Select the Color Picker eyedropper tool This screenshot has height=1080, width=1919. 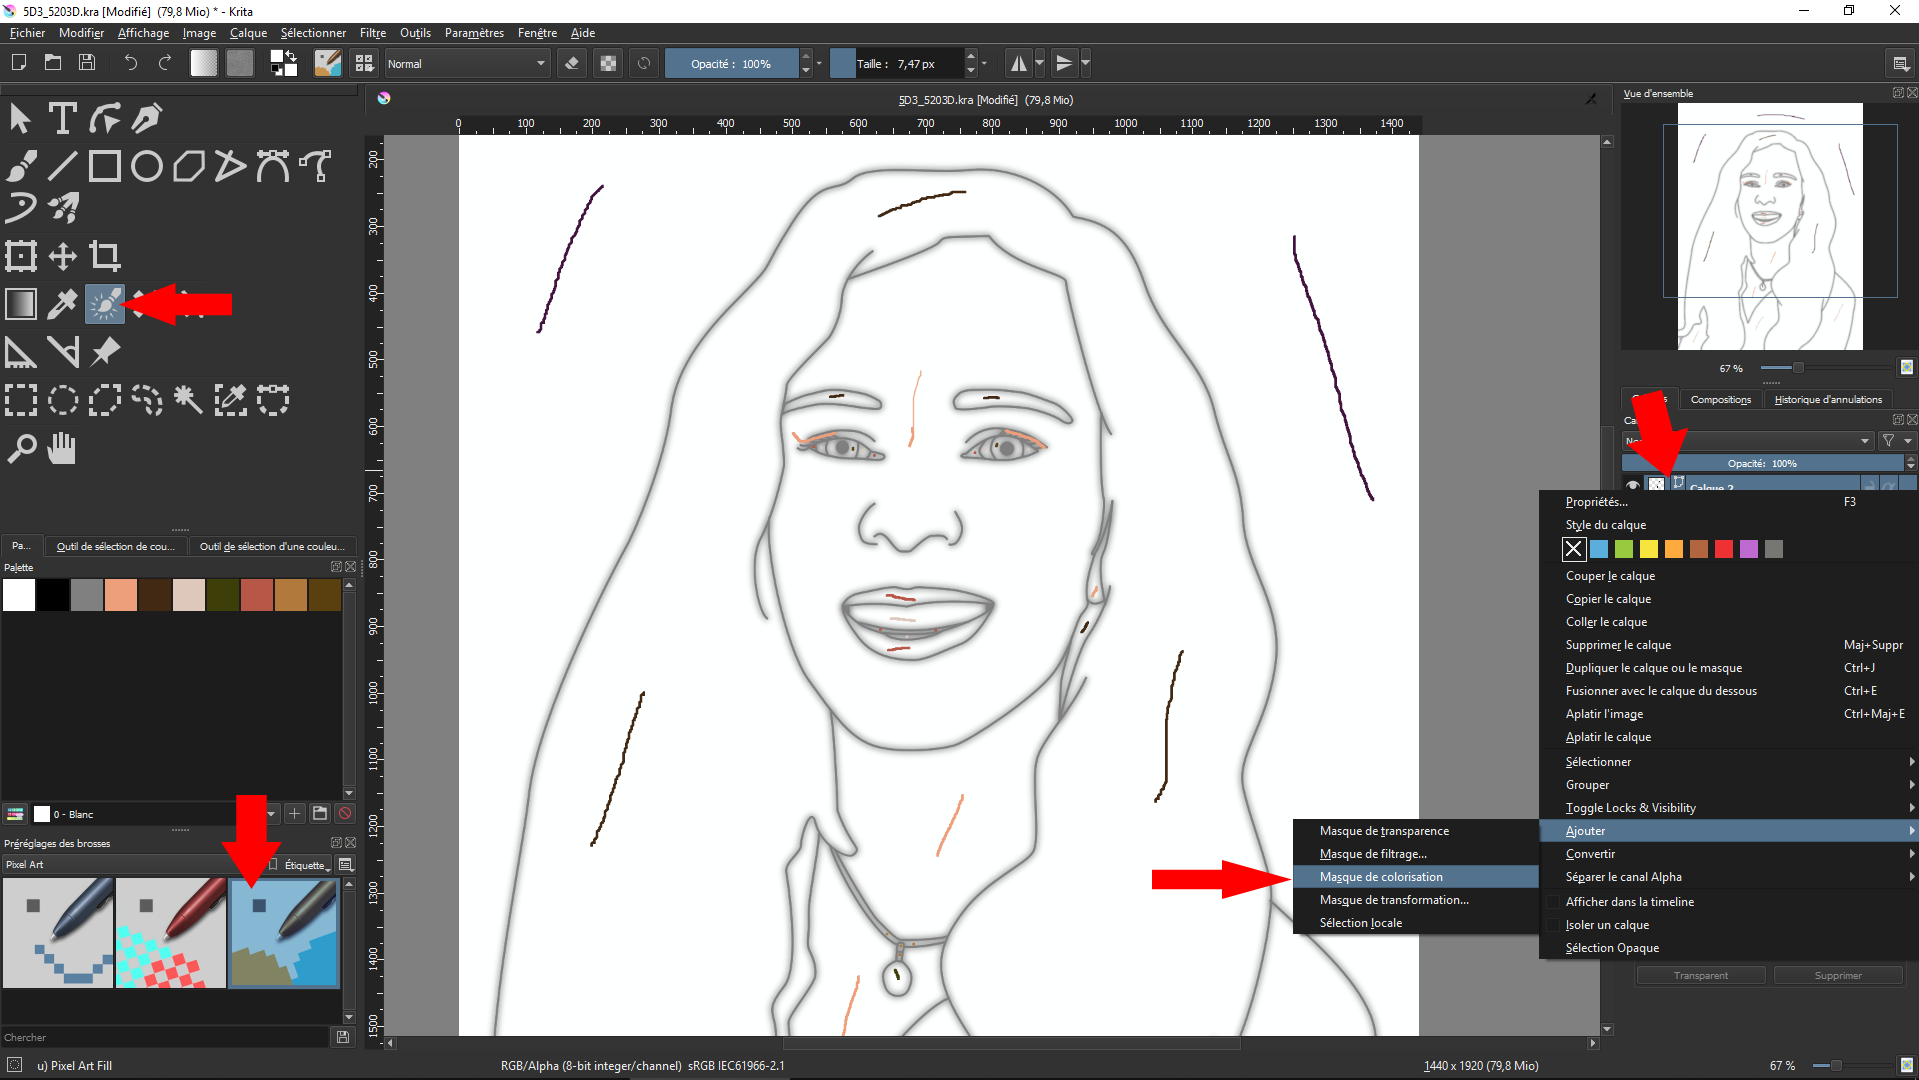click(62, 304)
